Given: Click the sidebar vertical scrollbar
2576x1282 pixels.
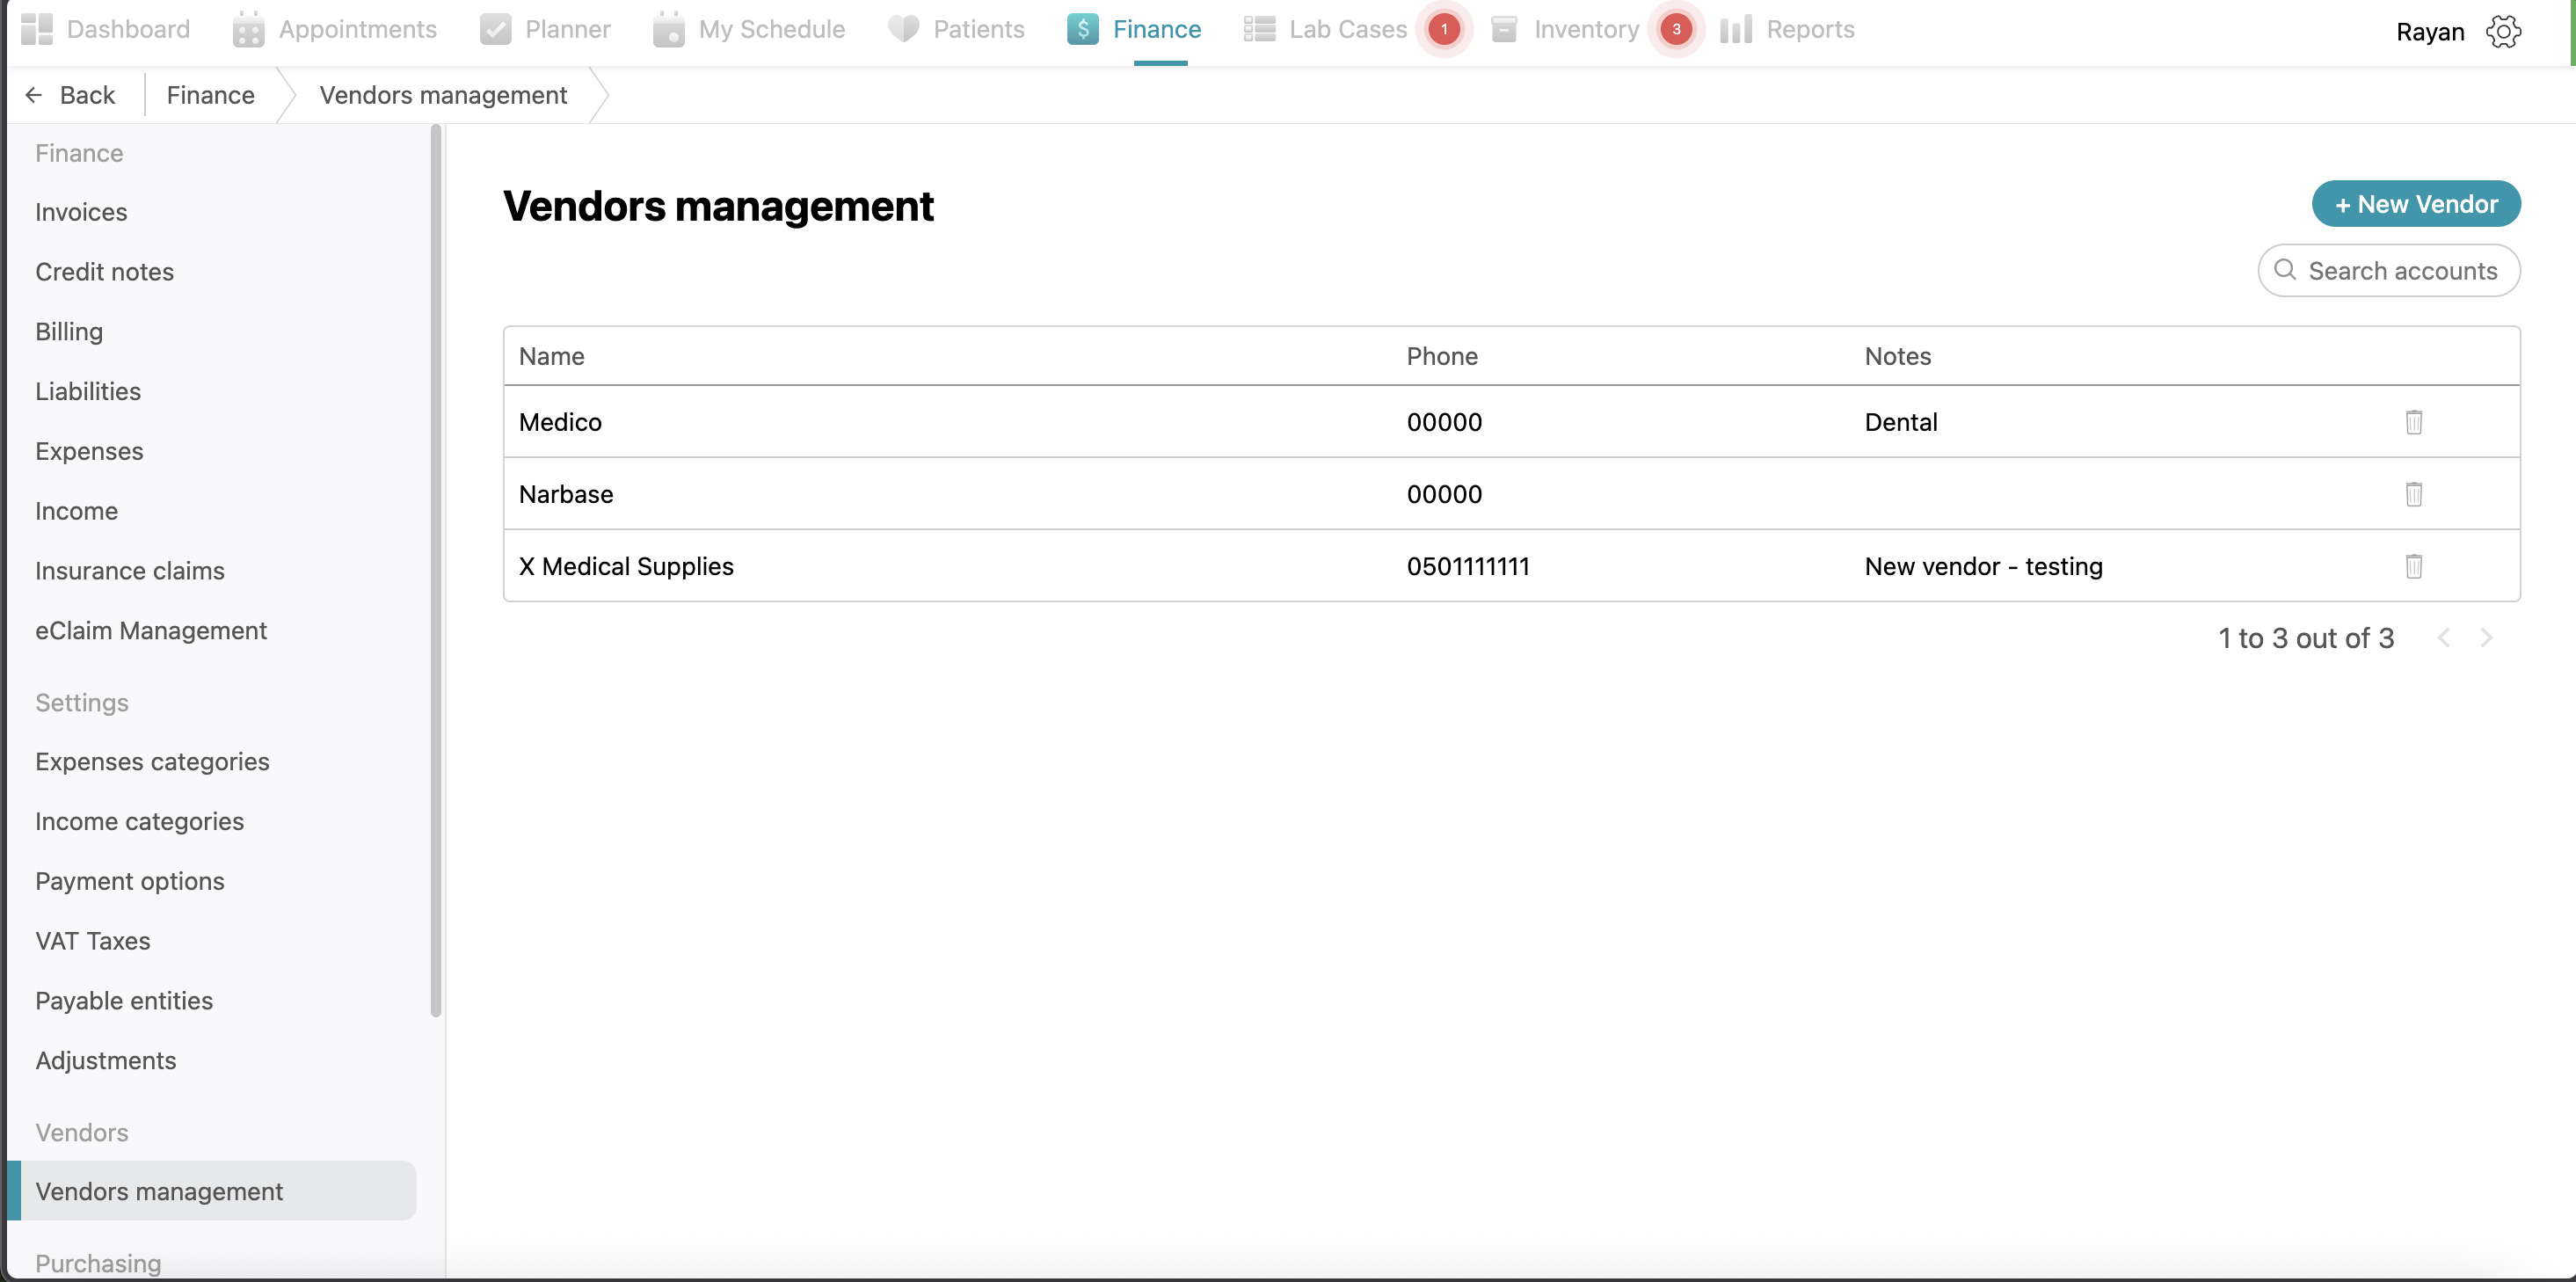Looking at the screenshot, I should point(435,570).
